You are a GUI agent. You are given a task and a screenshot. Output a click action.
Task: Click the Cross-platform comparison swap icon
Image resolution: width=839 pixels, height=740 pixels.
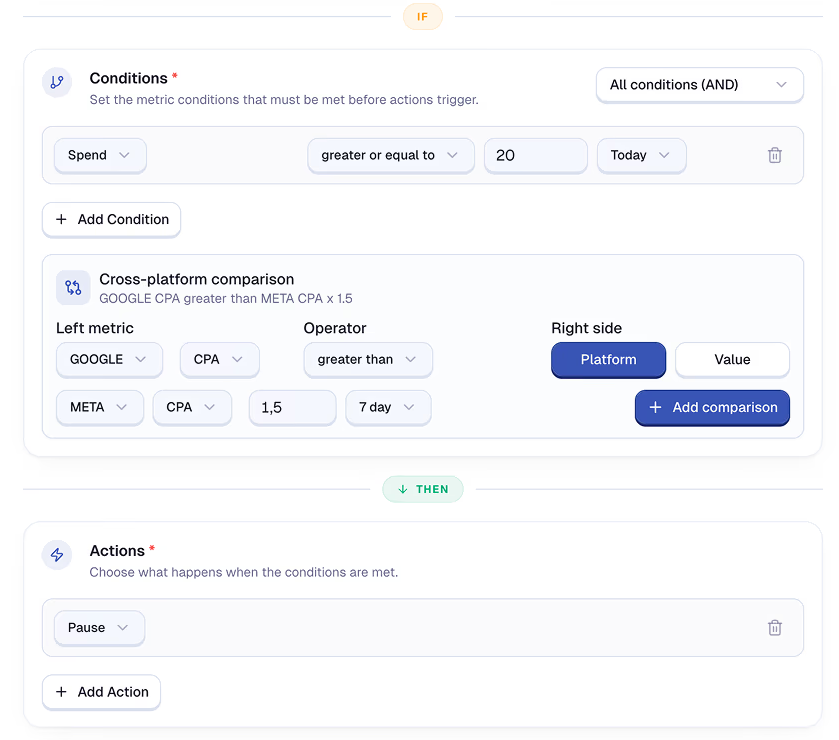pos(73,288)
